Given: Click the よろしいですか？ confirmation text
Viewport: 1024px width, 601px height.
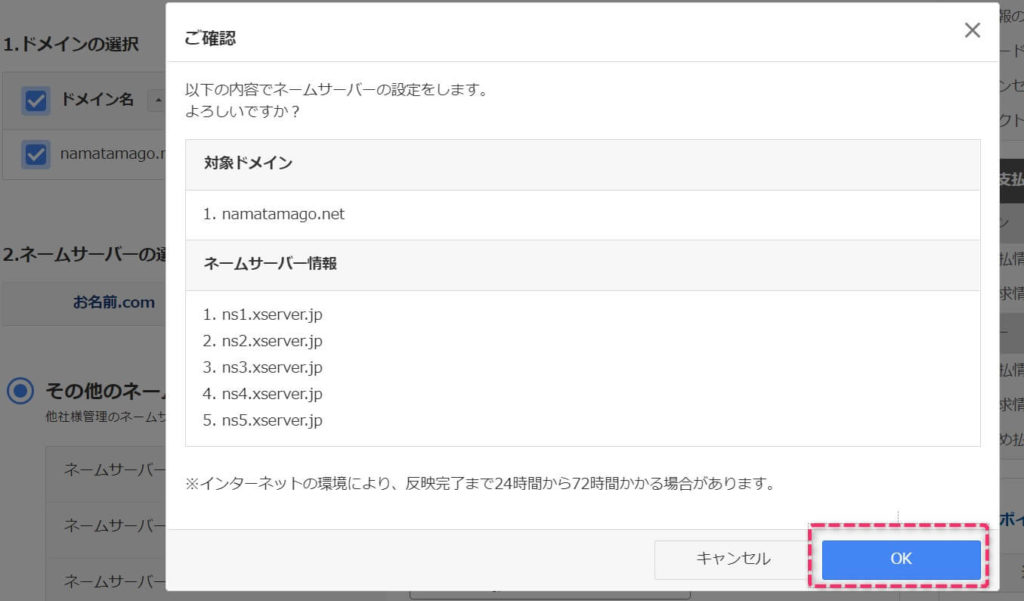Looking at the screenshot, I should pyautogui.click(x=243, y=112).
